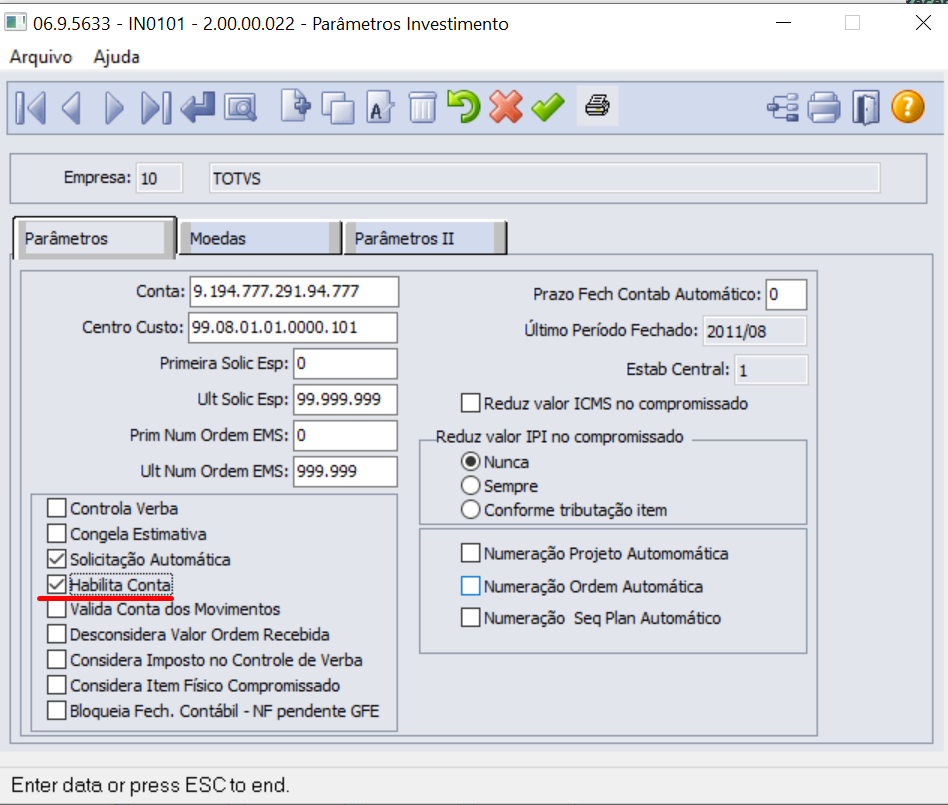Undo changes with green arrow icon
This screenshot has height=805, width=948.
click(463, 106)
